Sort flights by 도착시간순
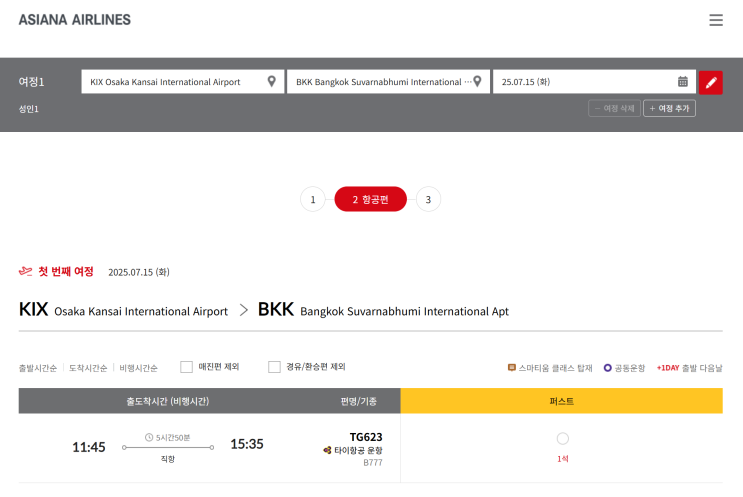This screenshot has width=743, height=497. point(88,368)
